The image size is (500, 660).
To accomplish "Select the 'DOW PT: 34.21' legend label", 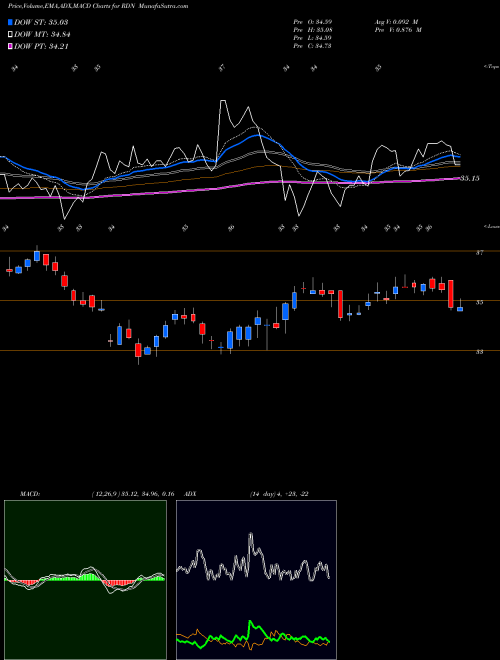I will [x=41, y=47].
